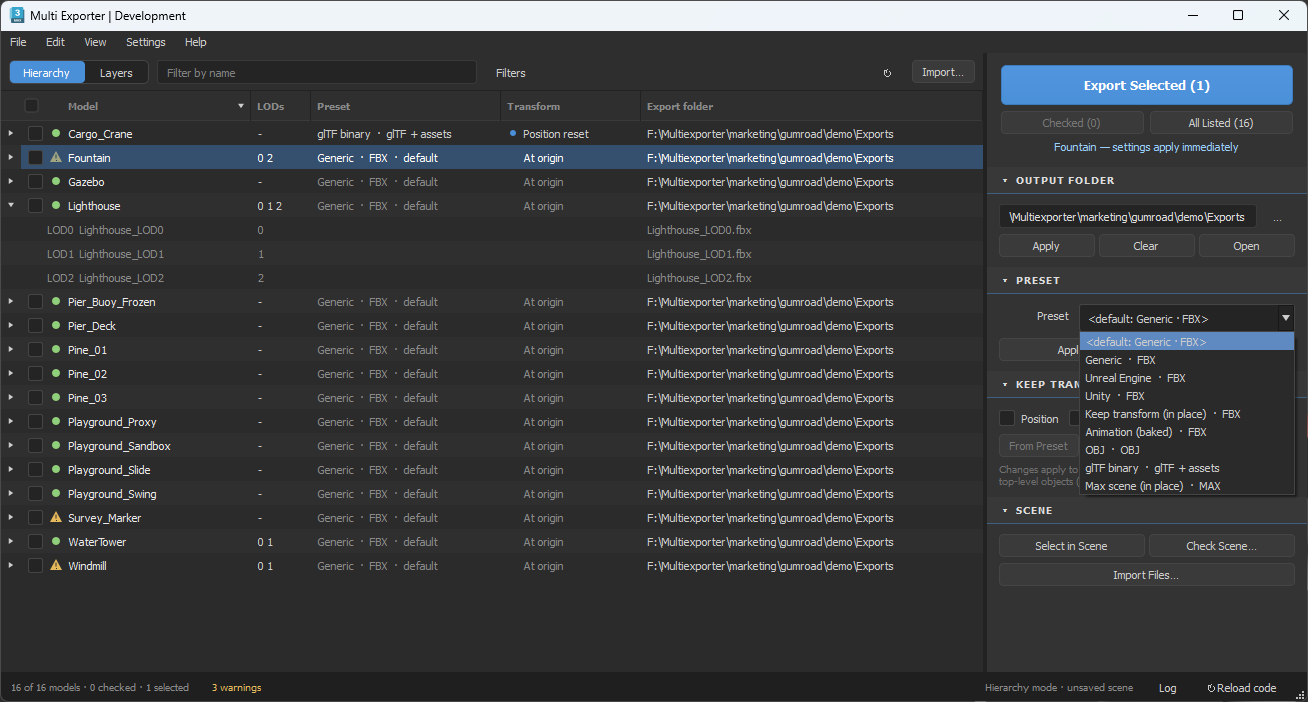Screen dimensions: 1308x702
Task: Open the Edit menu
Action: tap(55, 42)
